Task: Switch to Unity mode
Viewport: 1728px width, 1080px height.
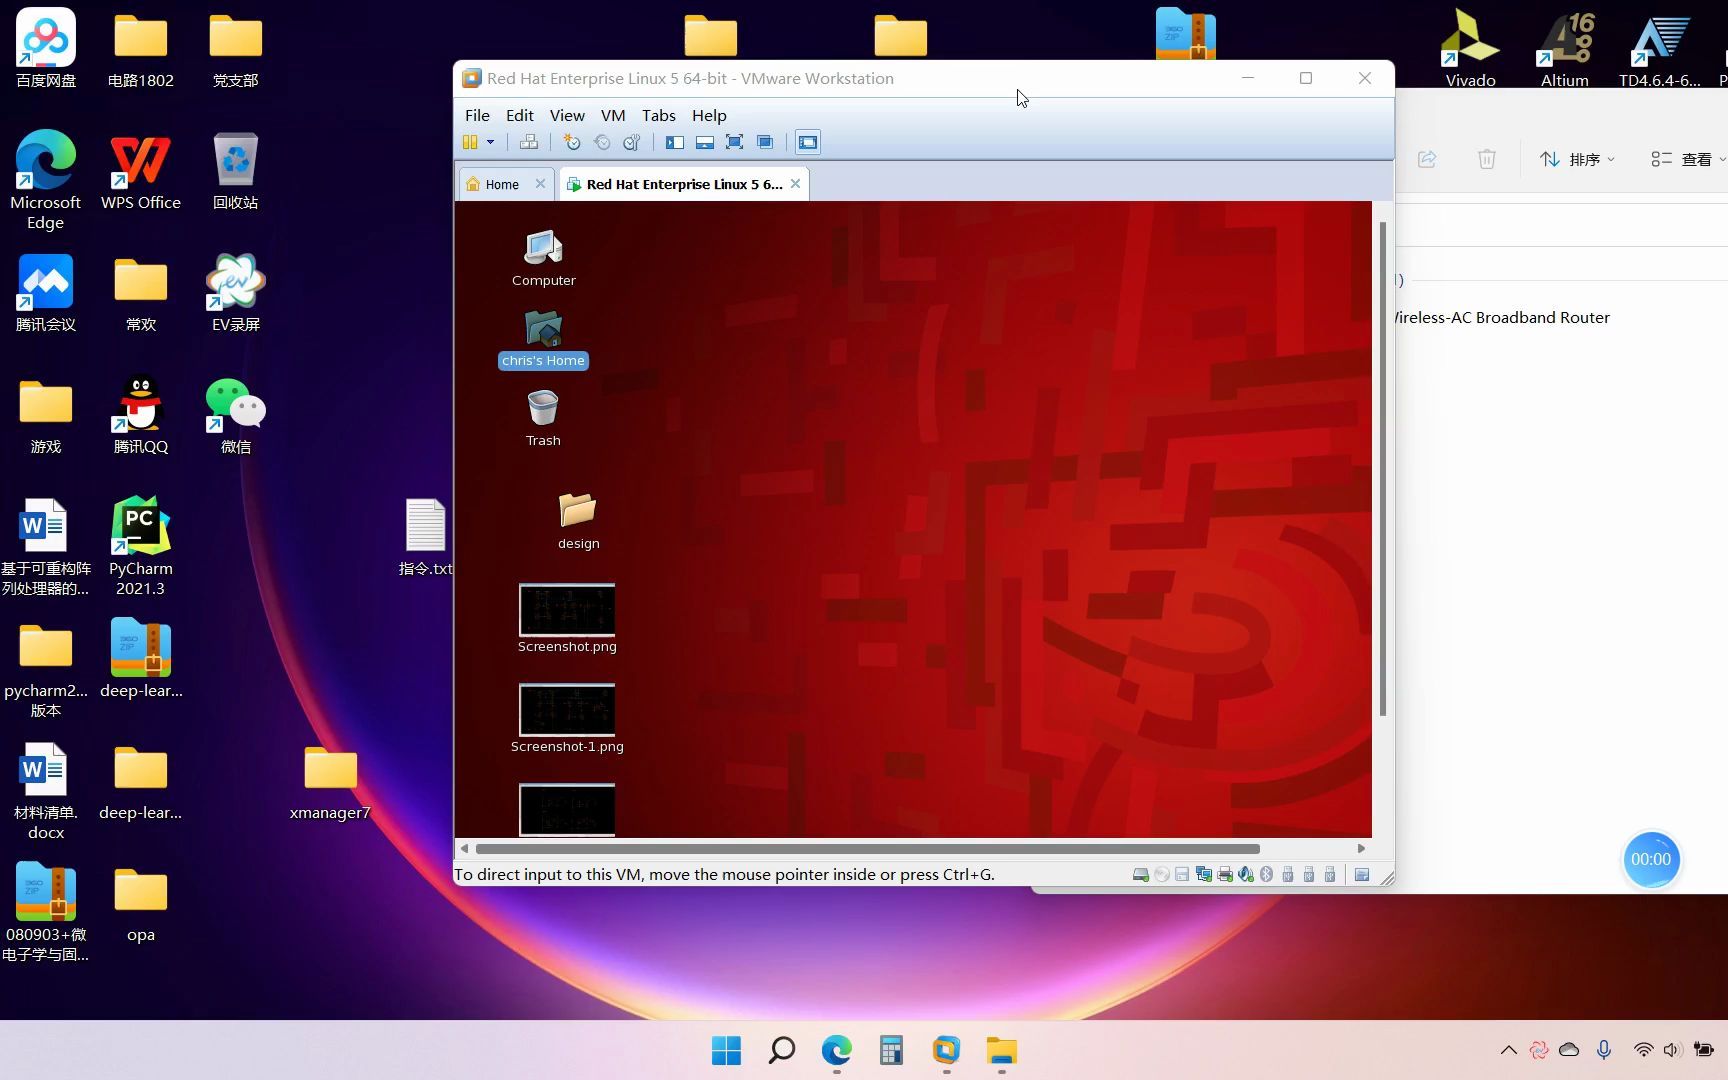Action: click(765, 143)
